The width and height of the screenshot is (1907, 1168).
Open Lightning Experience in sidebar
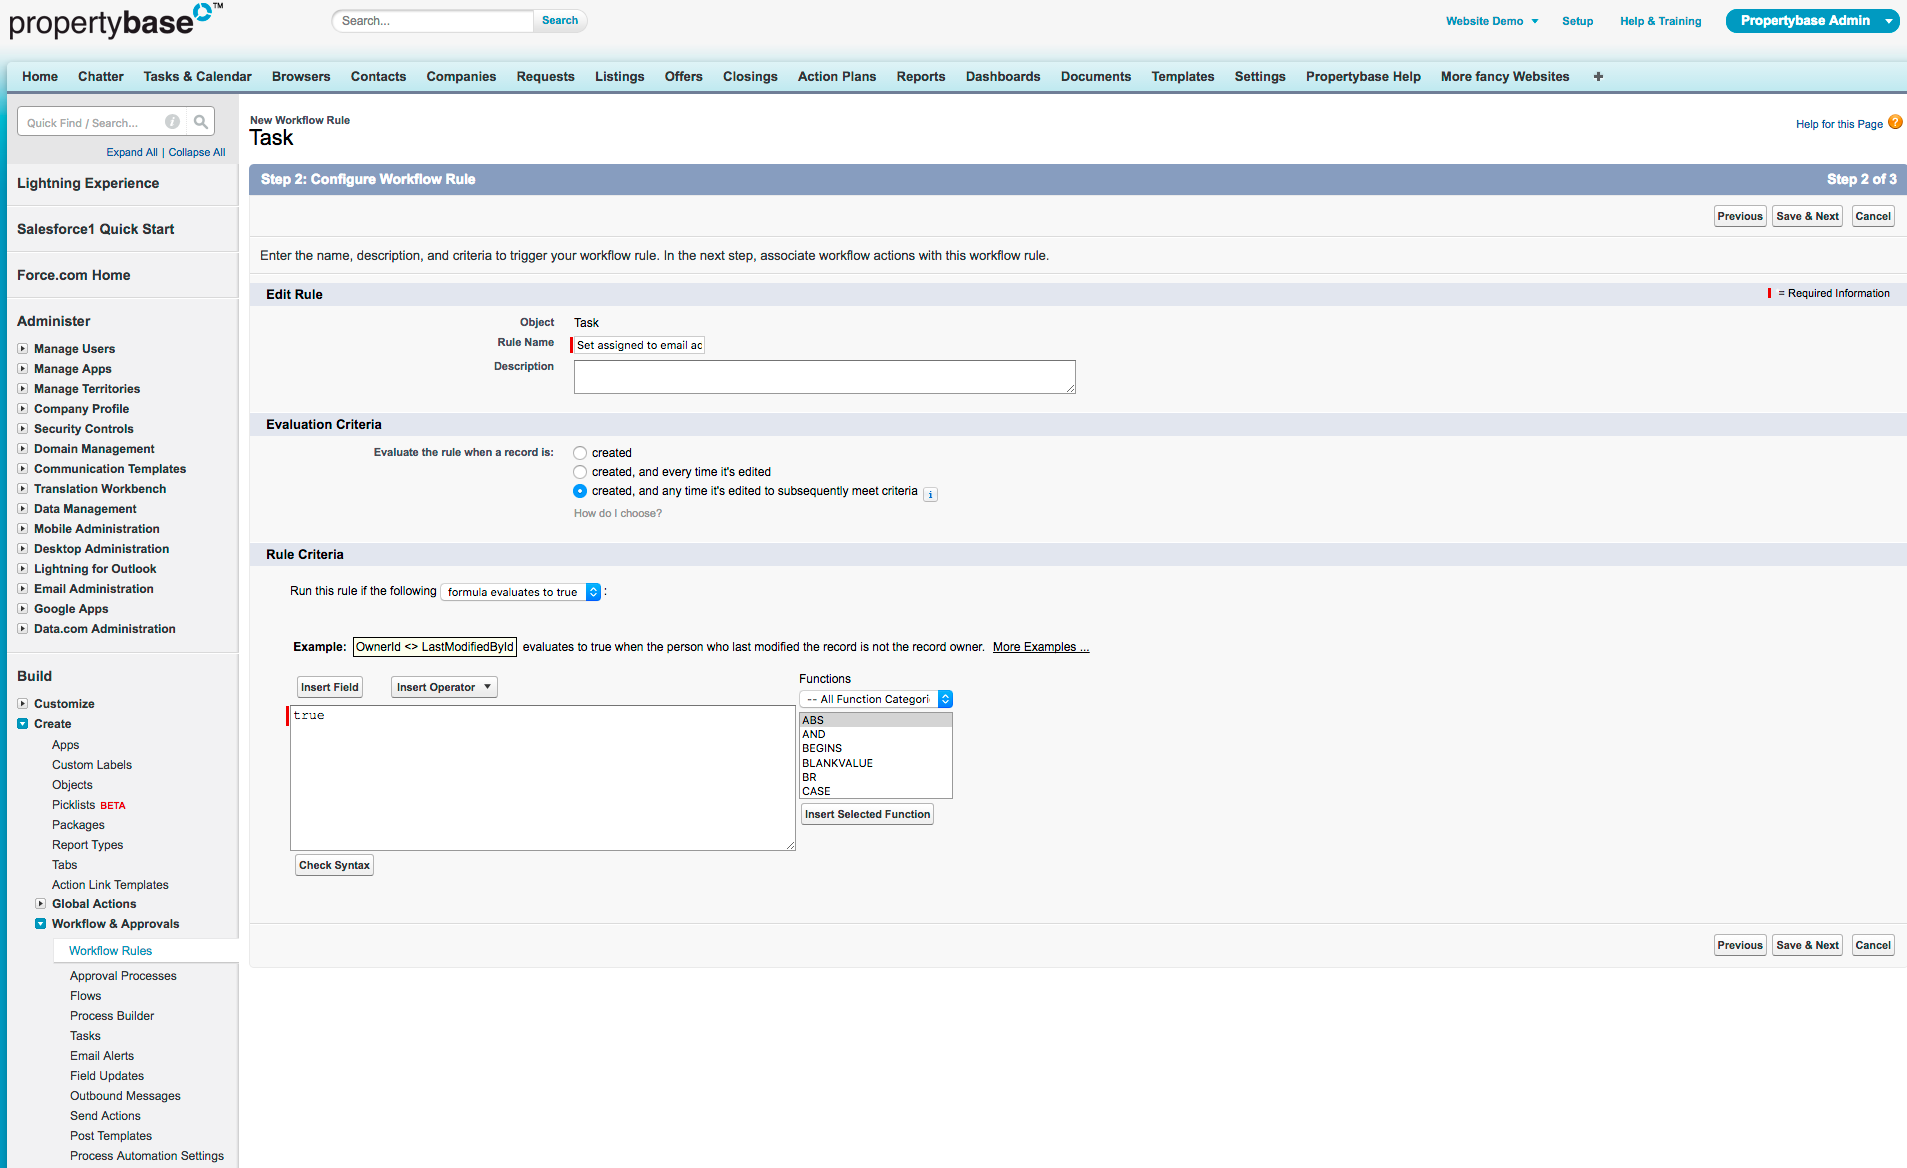click(x=88, y=183)
